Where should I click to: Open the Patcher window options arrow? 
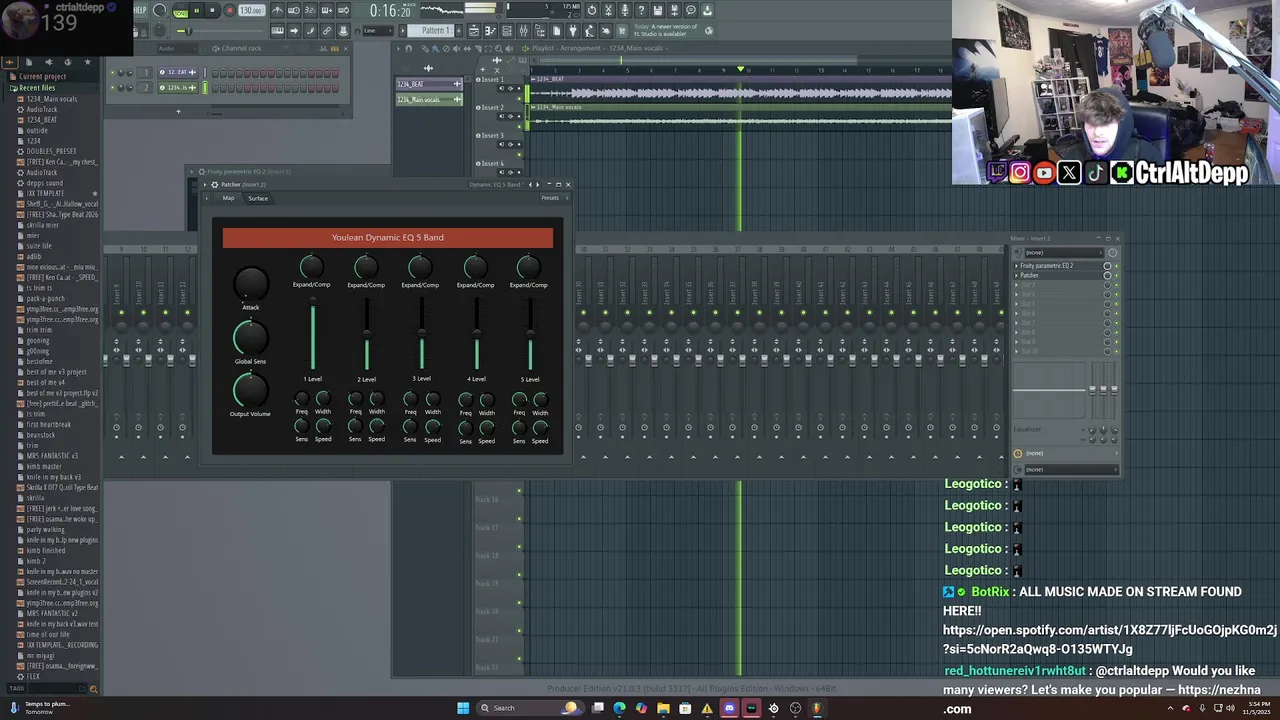point(204,184)
